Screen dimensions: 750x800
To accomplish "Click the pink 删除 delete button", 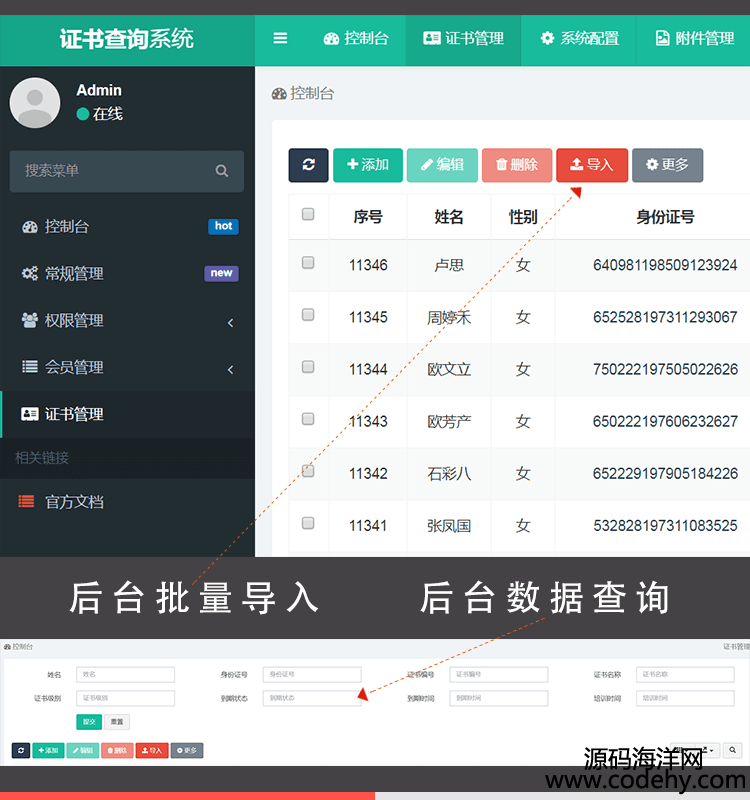I will click(517, 165).
